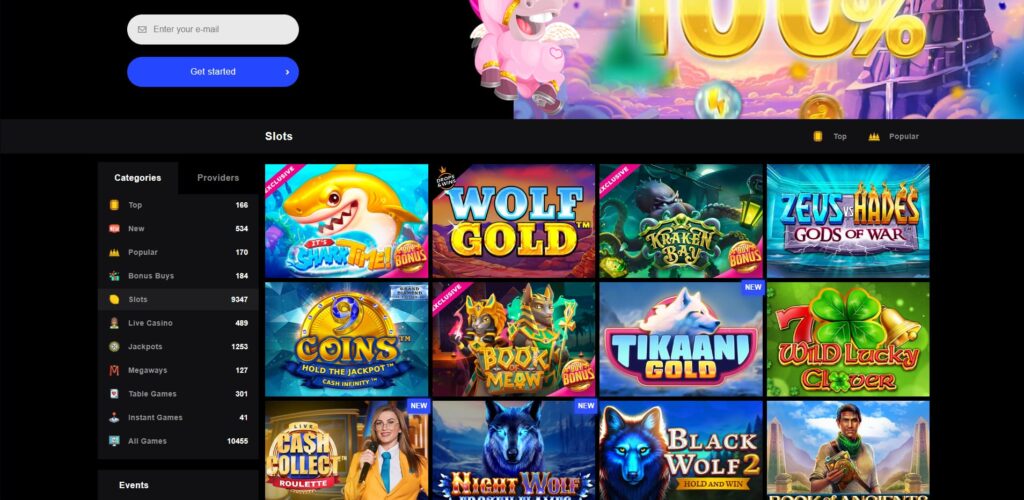Switch to the Providers tab
Screen dimensions: 1024x500
click(x=218, y=178)
